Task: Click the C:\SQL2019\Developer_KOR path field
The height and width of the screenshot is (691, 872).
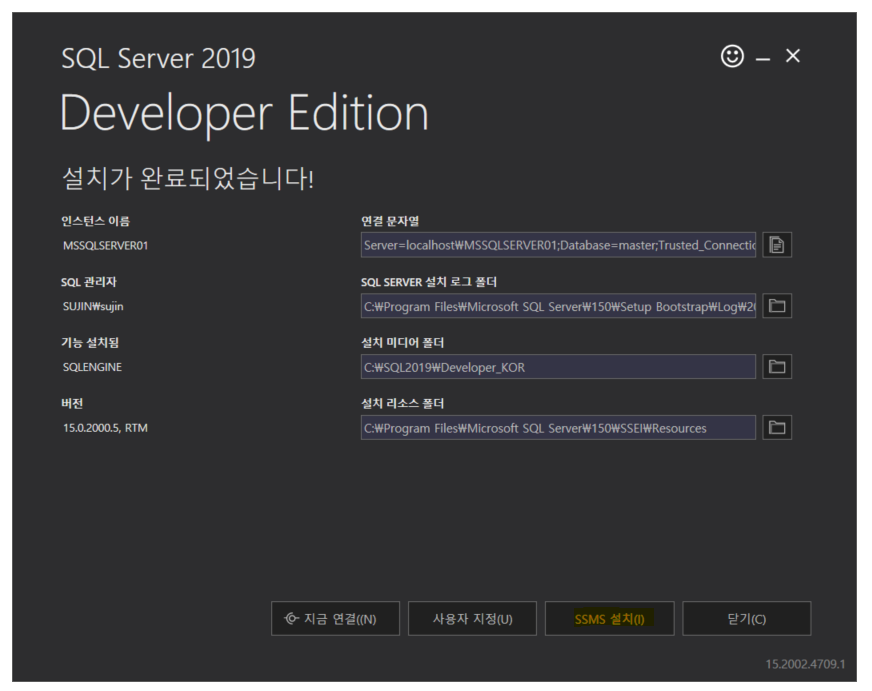Action: tap(558, 366)
